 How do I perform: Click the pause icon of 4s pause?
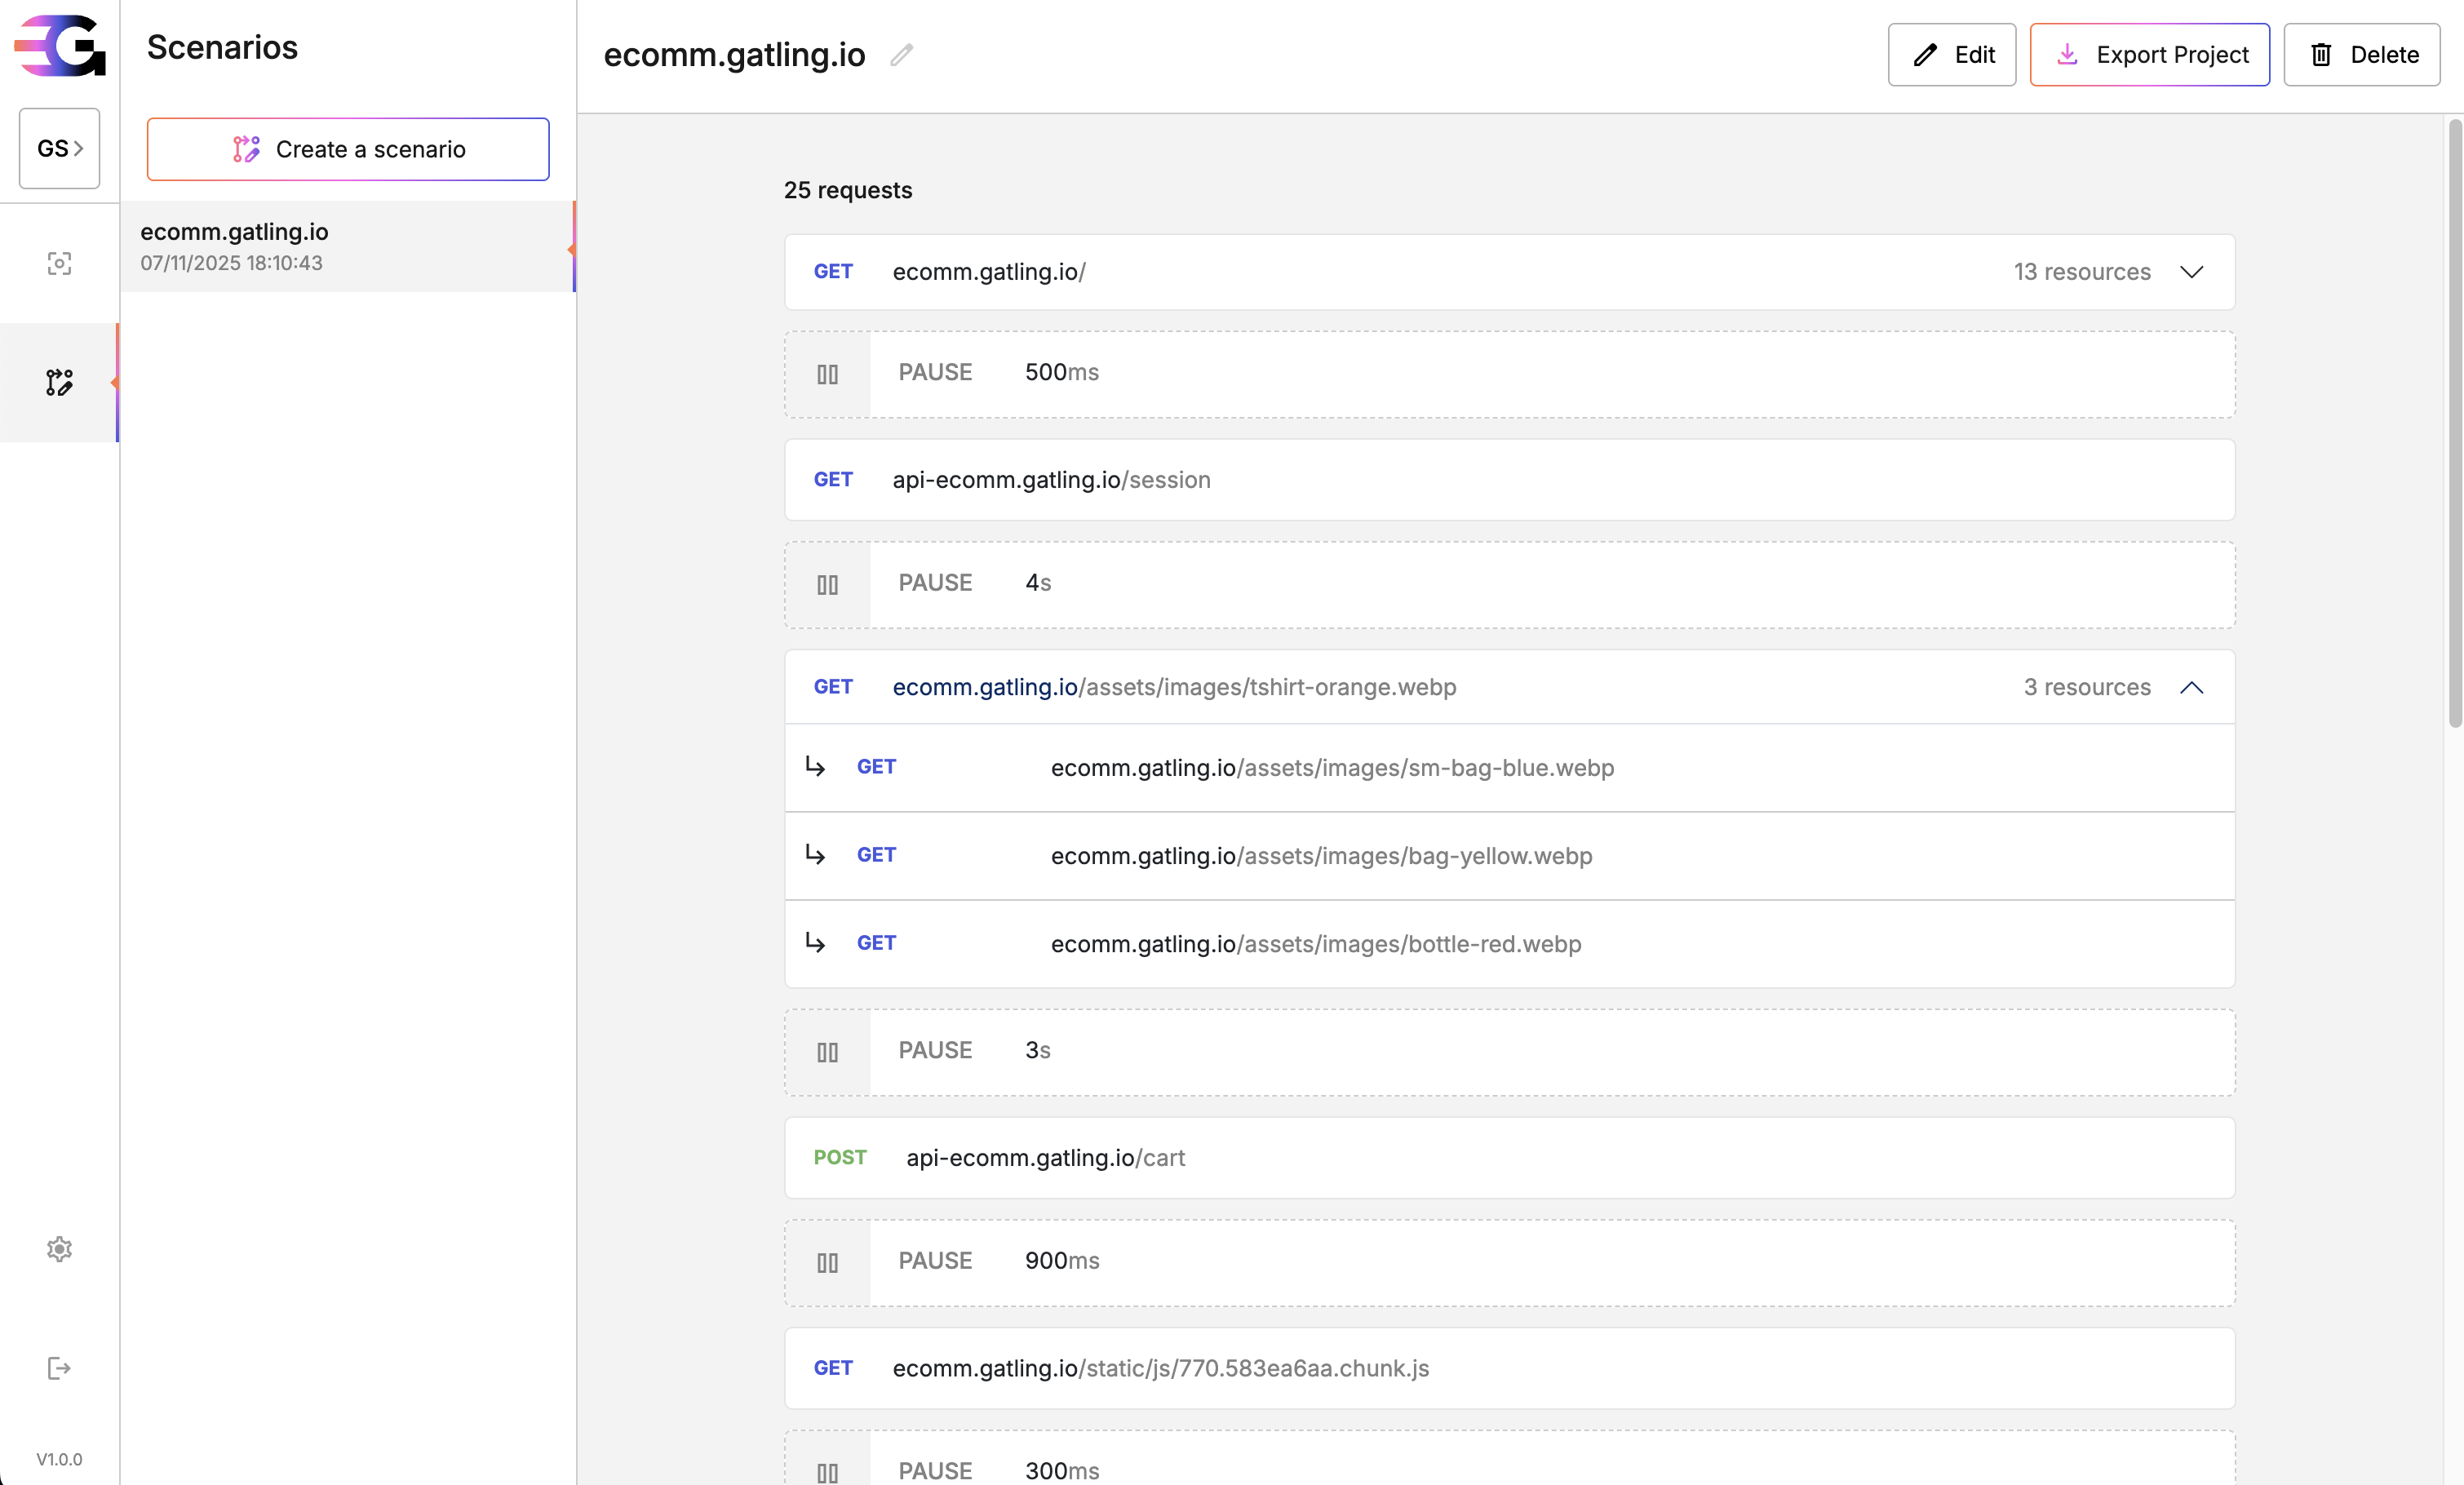pyautogui.click(x=827, y=585)
